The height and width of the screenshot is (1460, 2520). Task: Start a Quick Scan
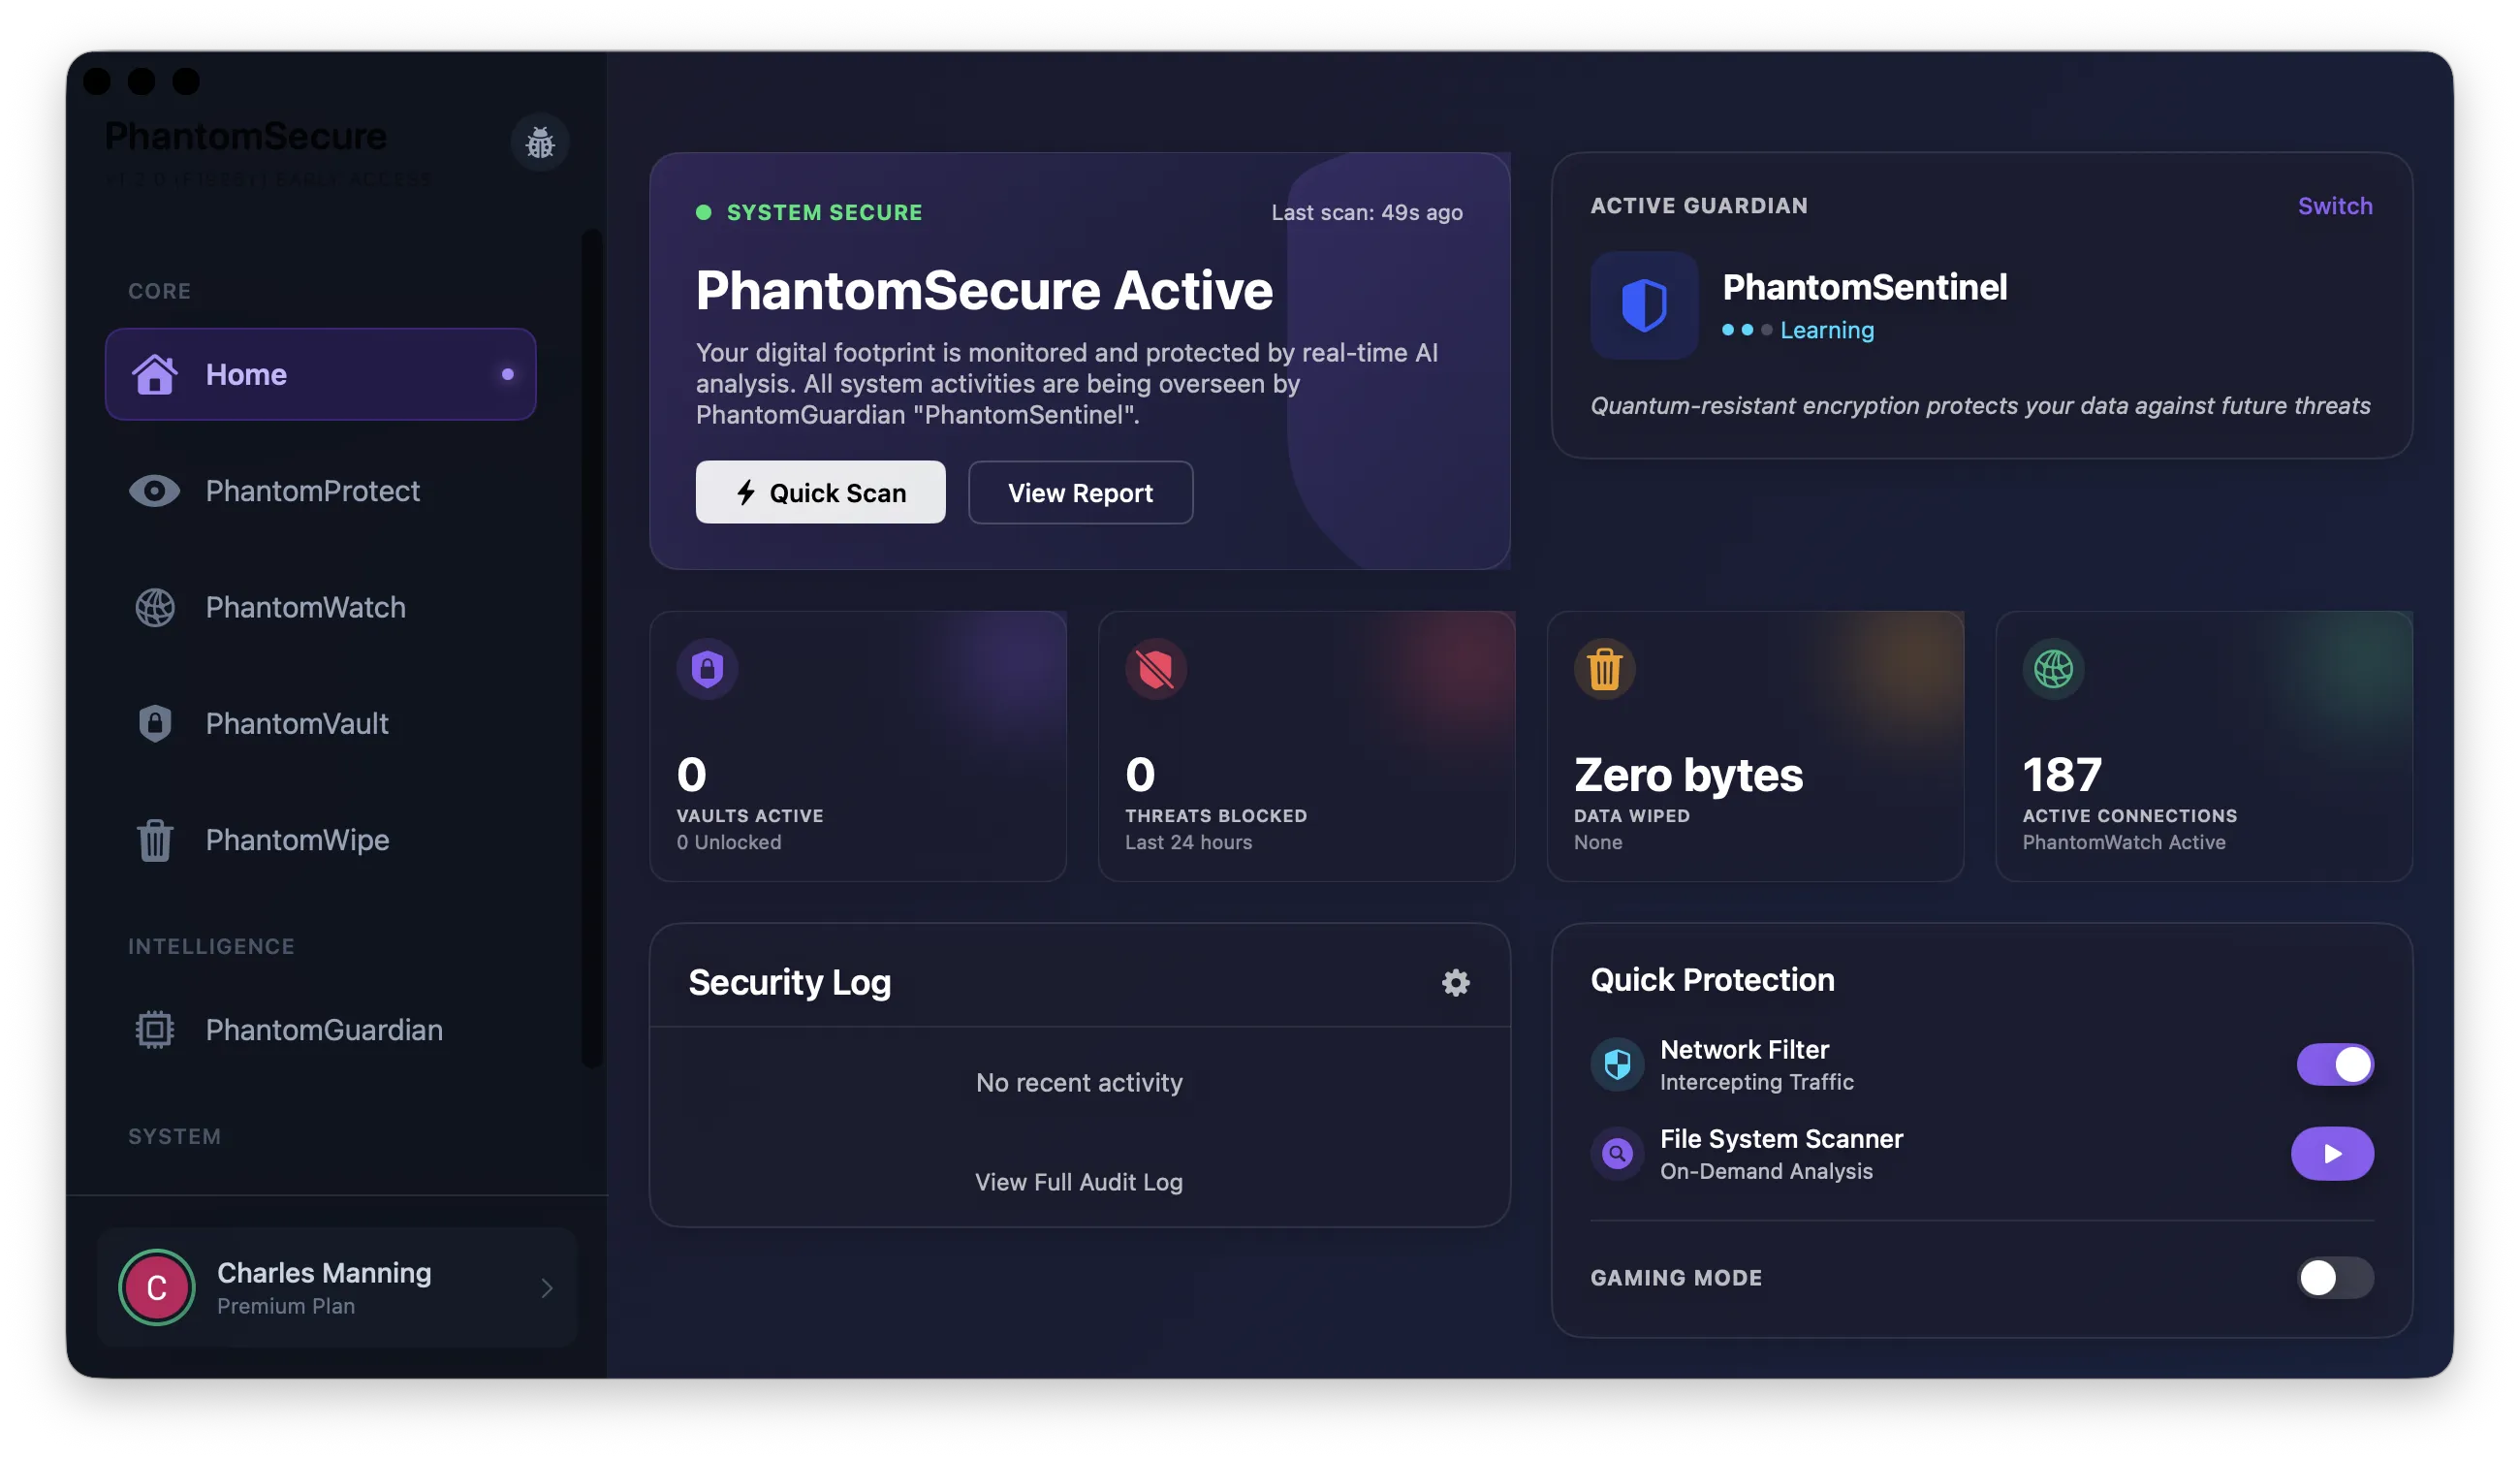click(x=820, y=492)
